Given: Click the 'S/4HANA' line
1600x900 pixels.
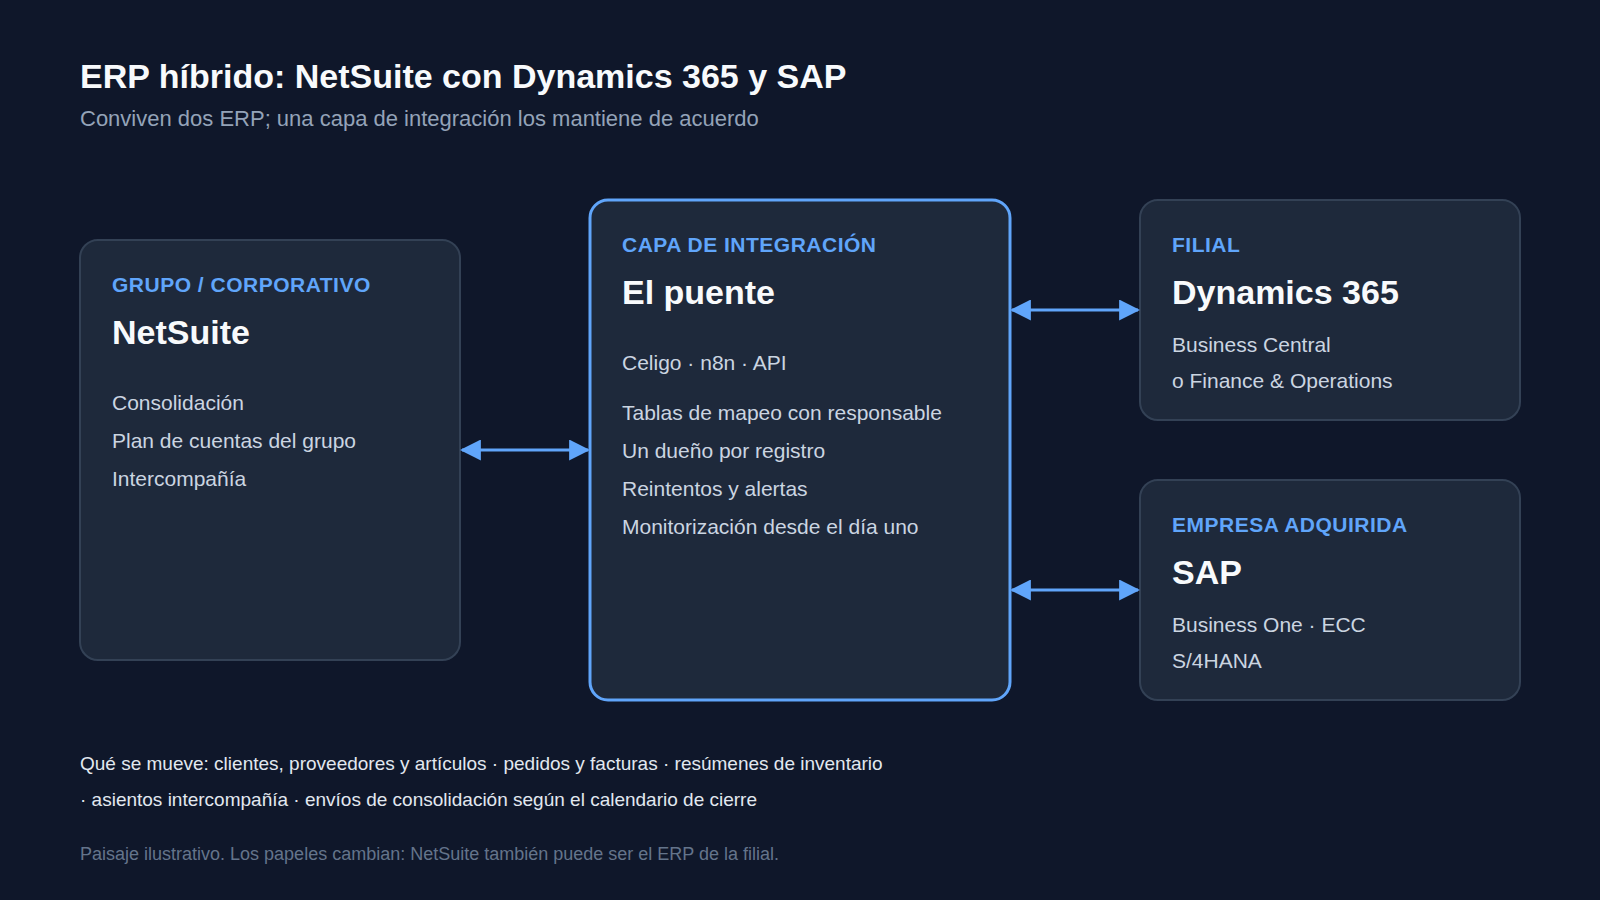Looking at the screenshot, I should point(1217,661).
